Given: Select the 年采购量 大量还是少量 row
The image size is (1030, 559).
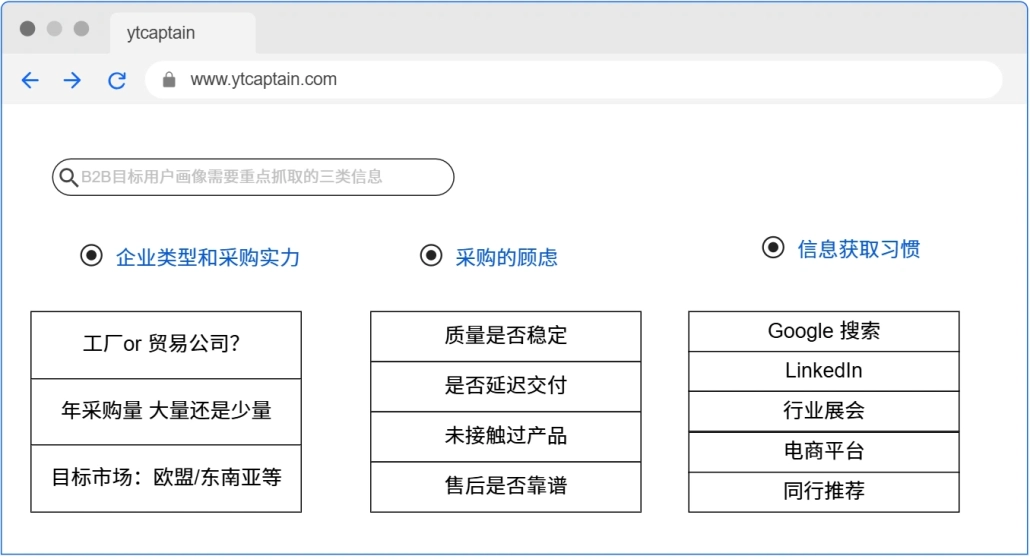Looking at the screenshot, I should click(166, 411).
